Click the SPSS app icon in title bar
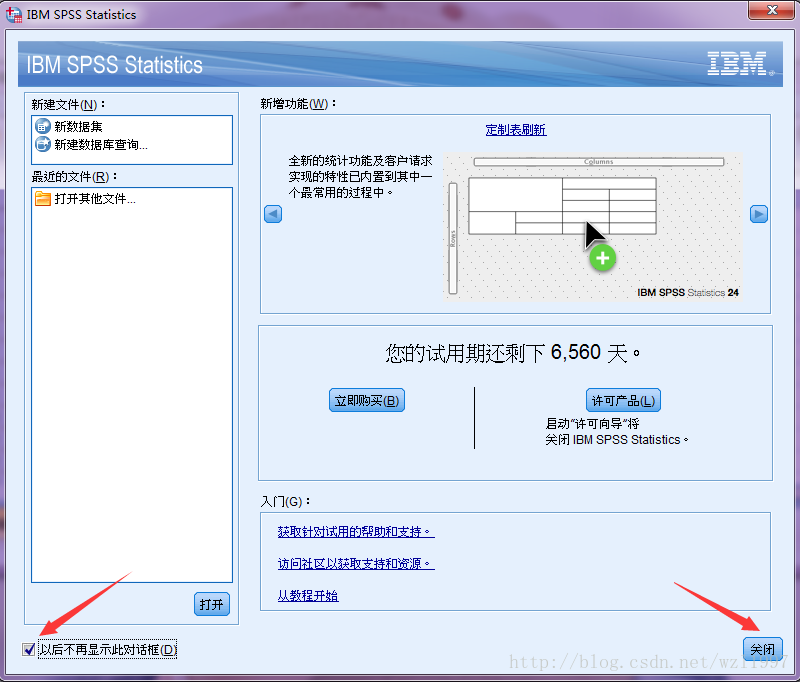Viewport: 800px width, 682px height. click(14, 14)
